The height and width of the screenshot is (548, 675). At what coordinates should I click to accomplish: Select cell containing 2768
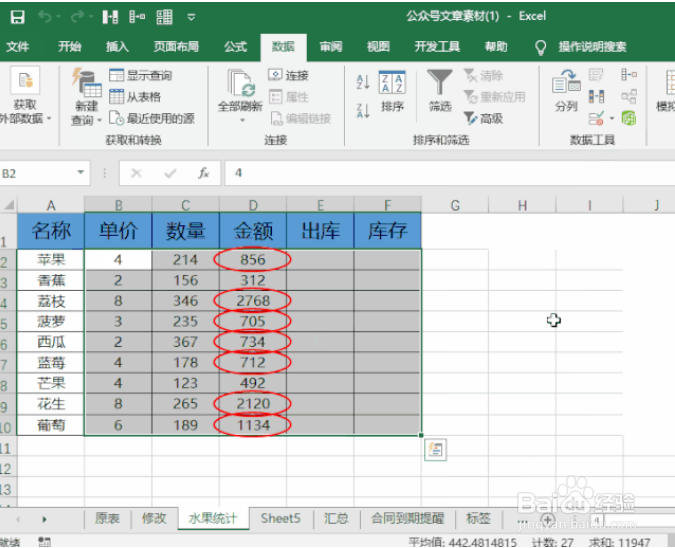tap(253, 300)
